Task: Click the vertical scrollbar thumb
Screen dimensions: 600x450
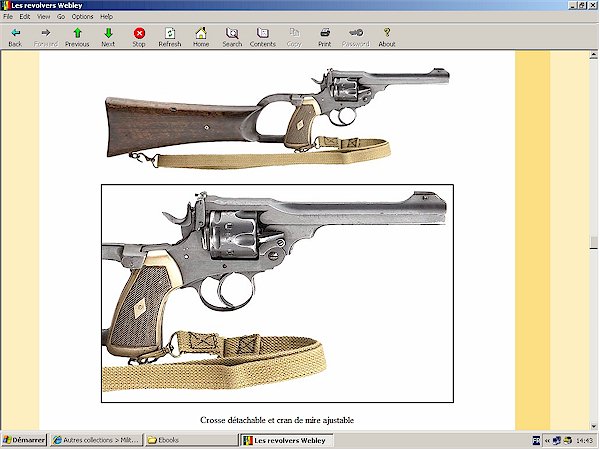Action: click(593, 243)
